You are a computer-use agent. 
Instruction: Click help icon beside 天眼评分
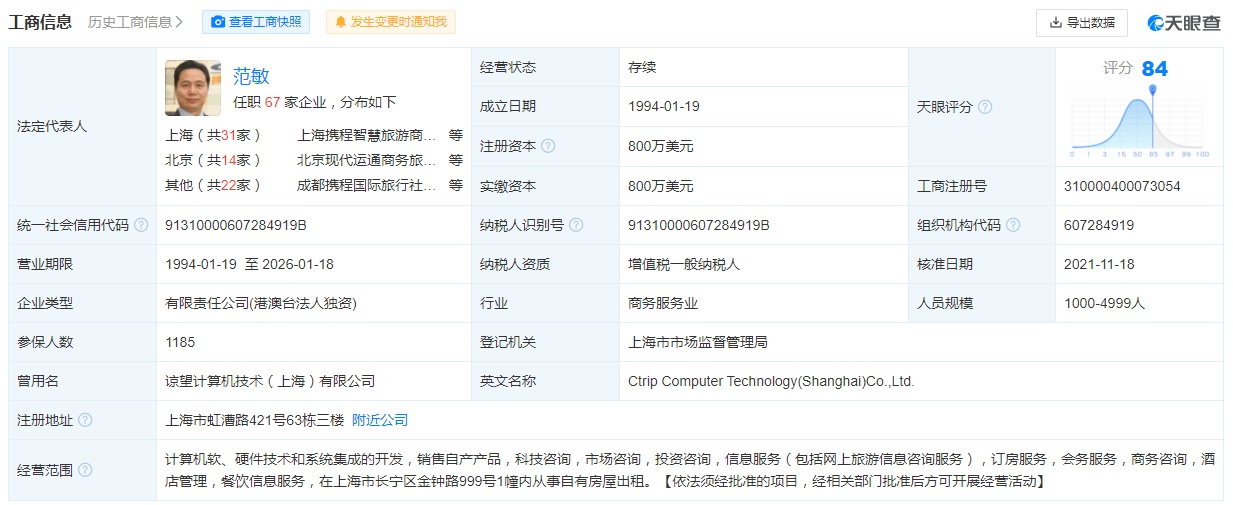click(985, 107)
